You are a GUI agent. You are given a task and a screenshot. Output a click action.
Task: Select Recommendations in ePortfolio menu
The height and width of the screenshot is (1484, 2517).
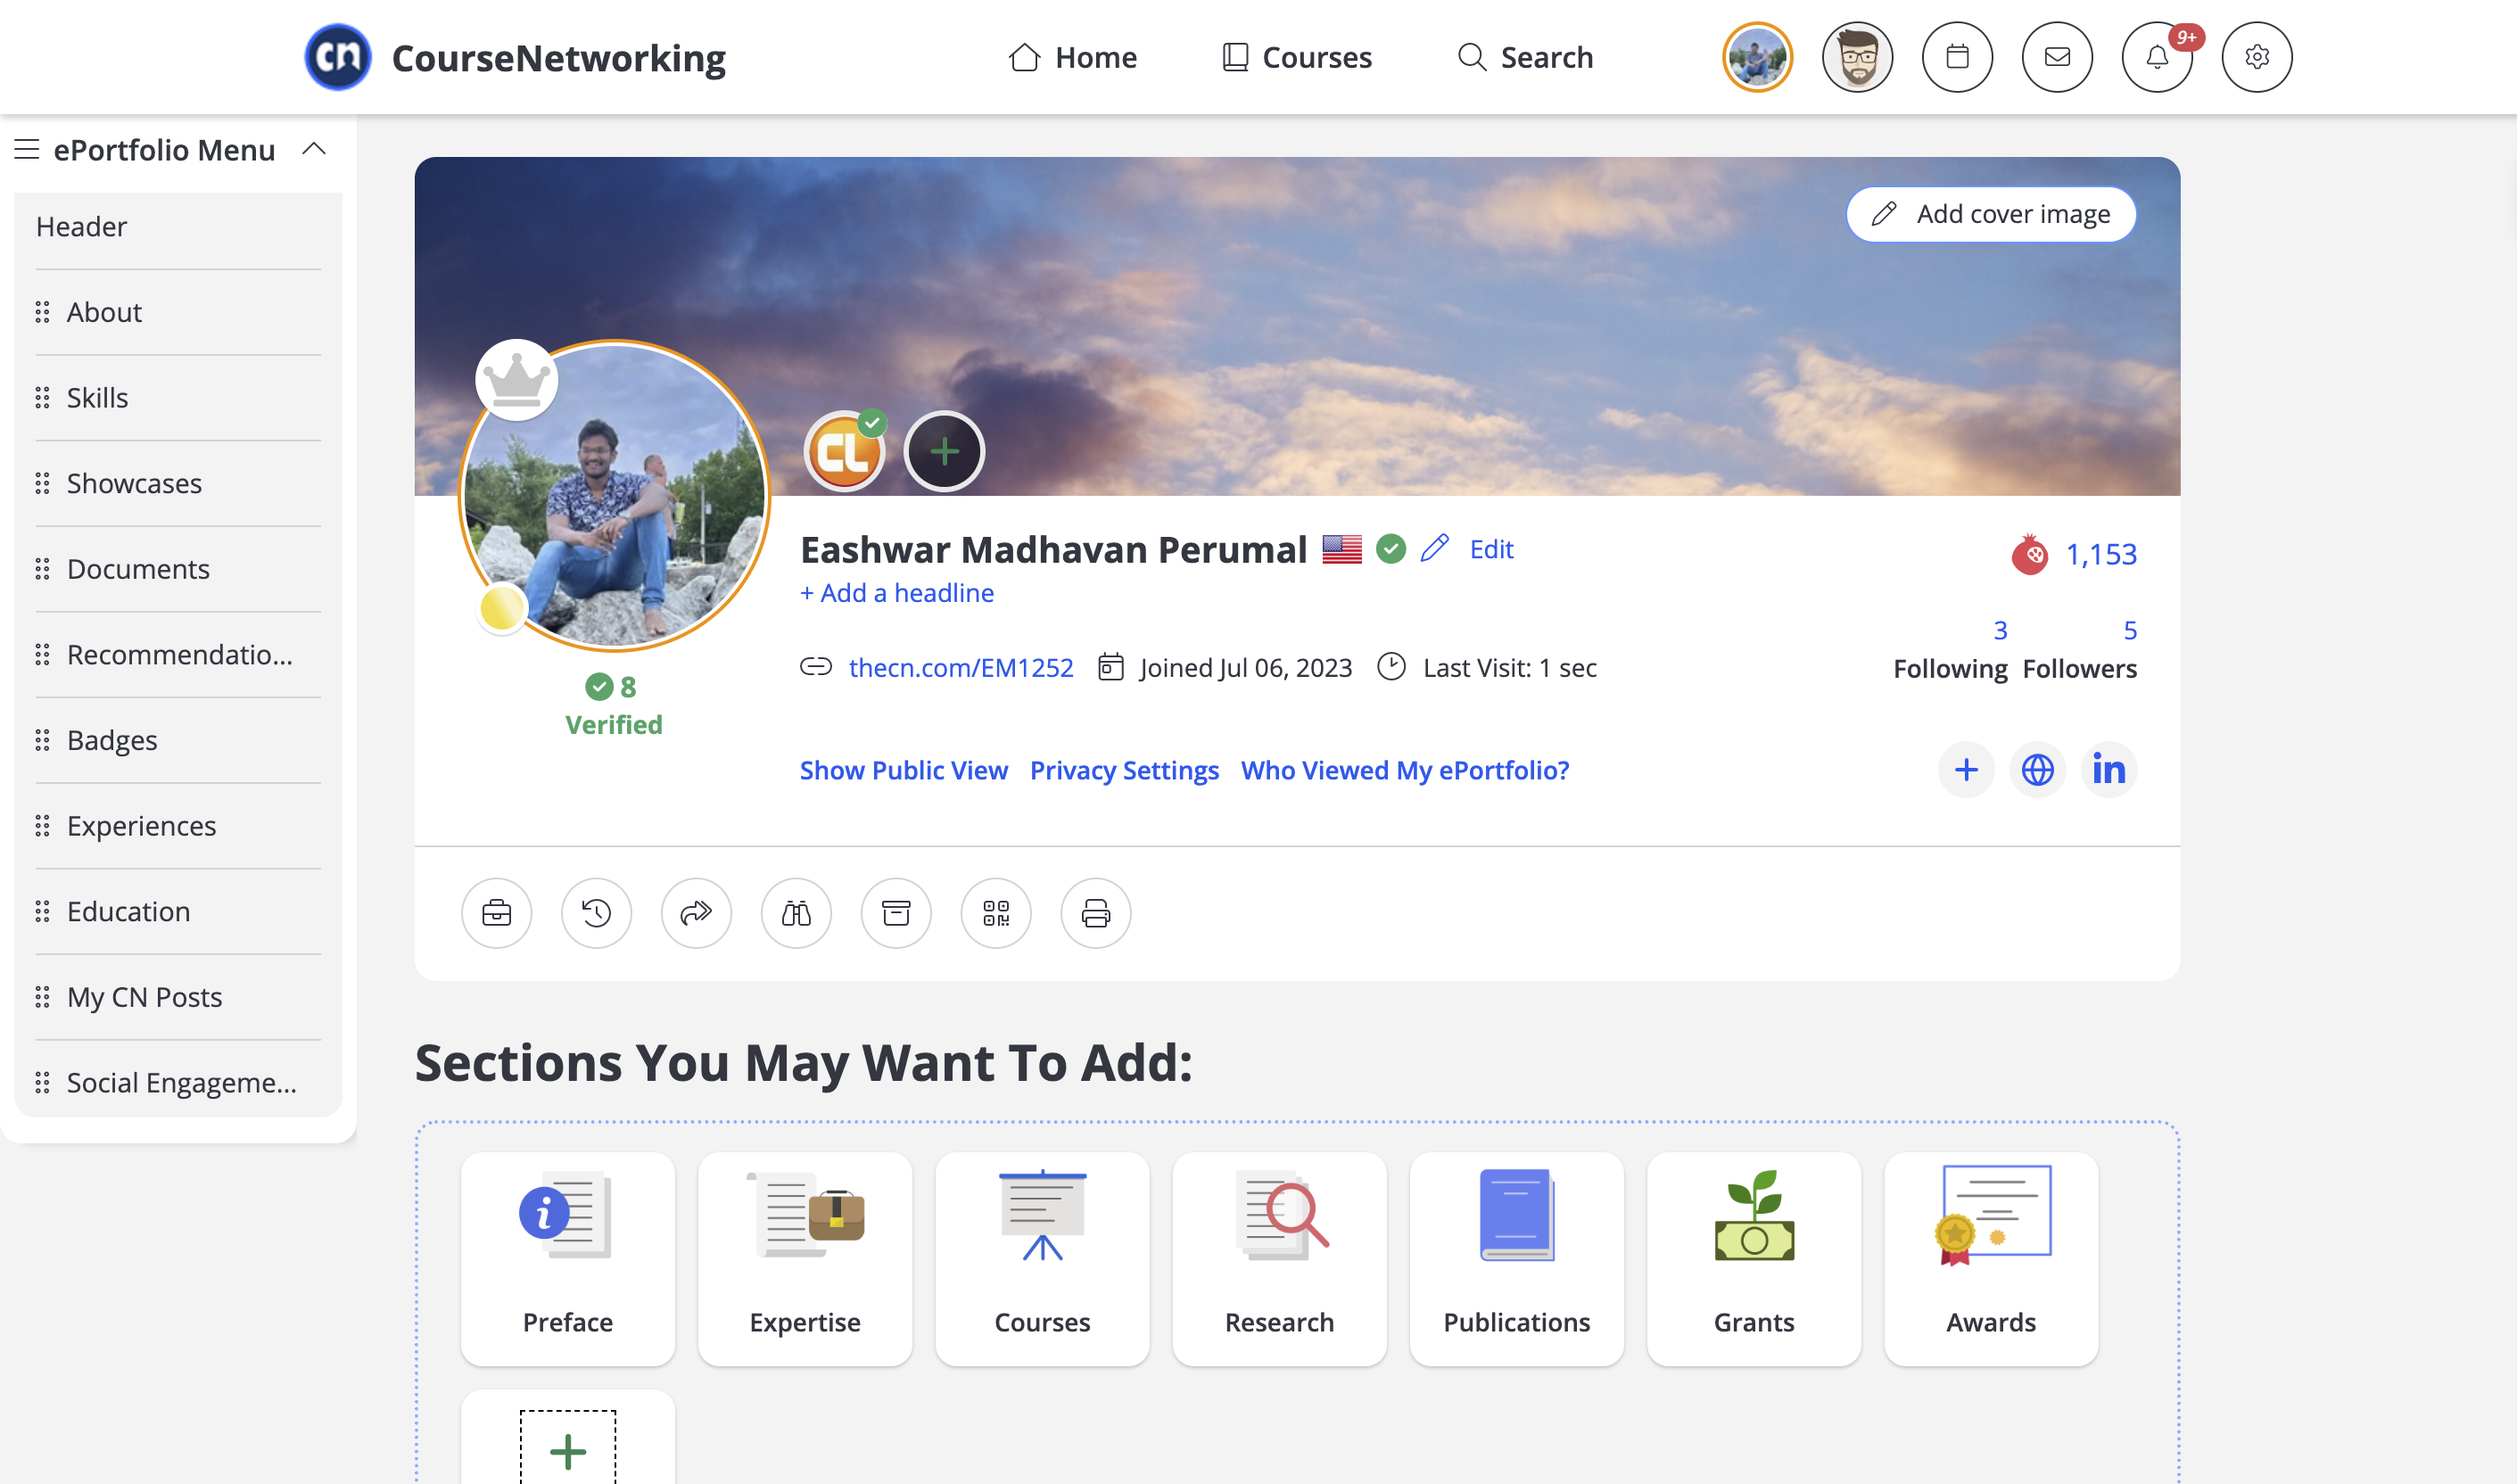[178, 655]
